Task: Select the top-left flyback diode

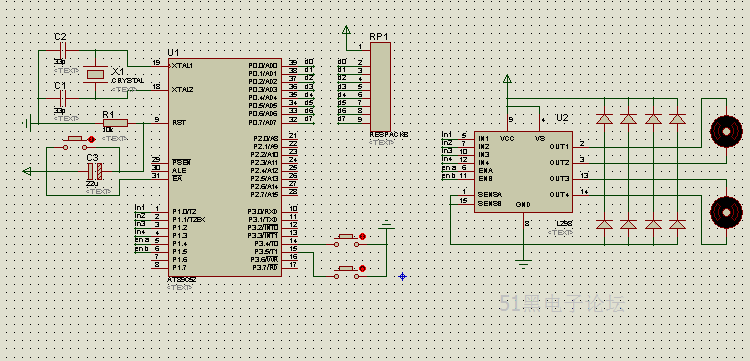Action: click(x=605, y=118)
